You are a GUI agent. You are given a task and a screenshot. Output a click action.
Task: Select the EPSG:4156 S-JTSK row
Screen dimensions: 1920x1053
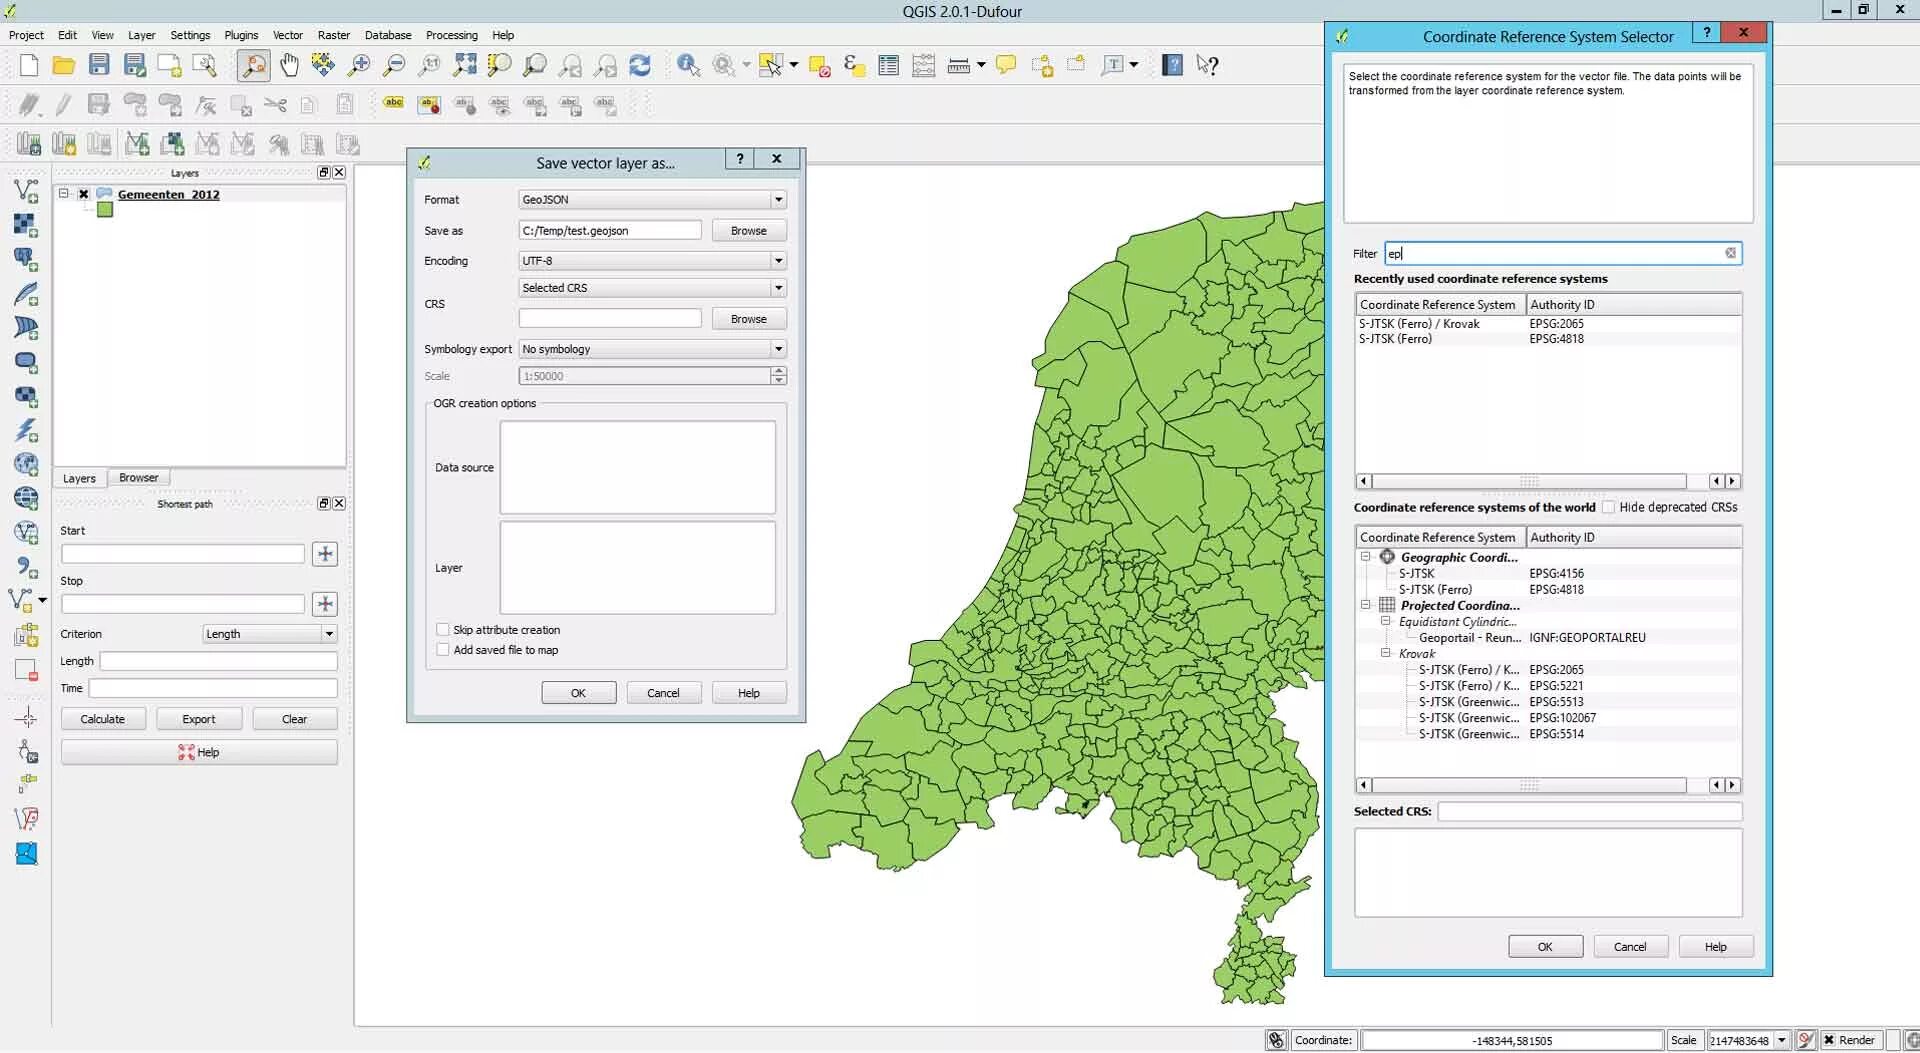pos(1548,573)
